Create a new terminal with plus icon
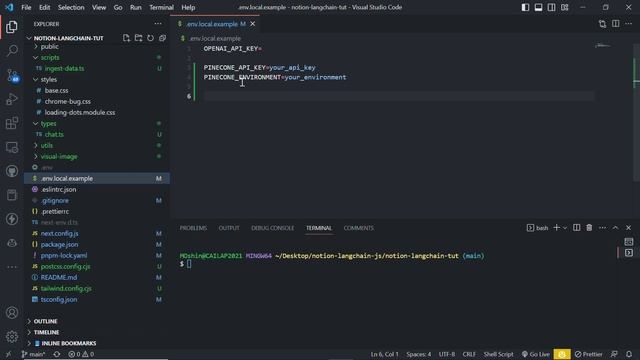The width and height of the screenshot is (640, 360). click(556, 228)
